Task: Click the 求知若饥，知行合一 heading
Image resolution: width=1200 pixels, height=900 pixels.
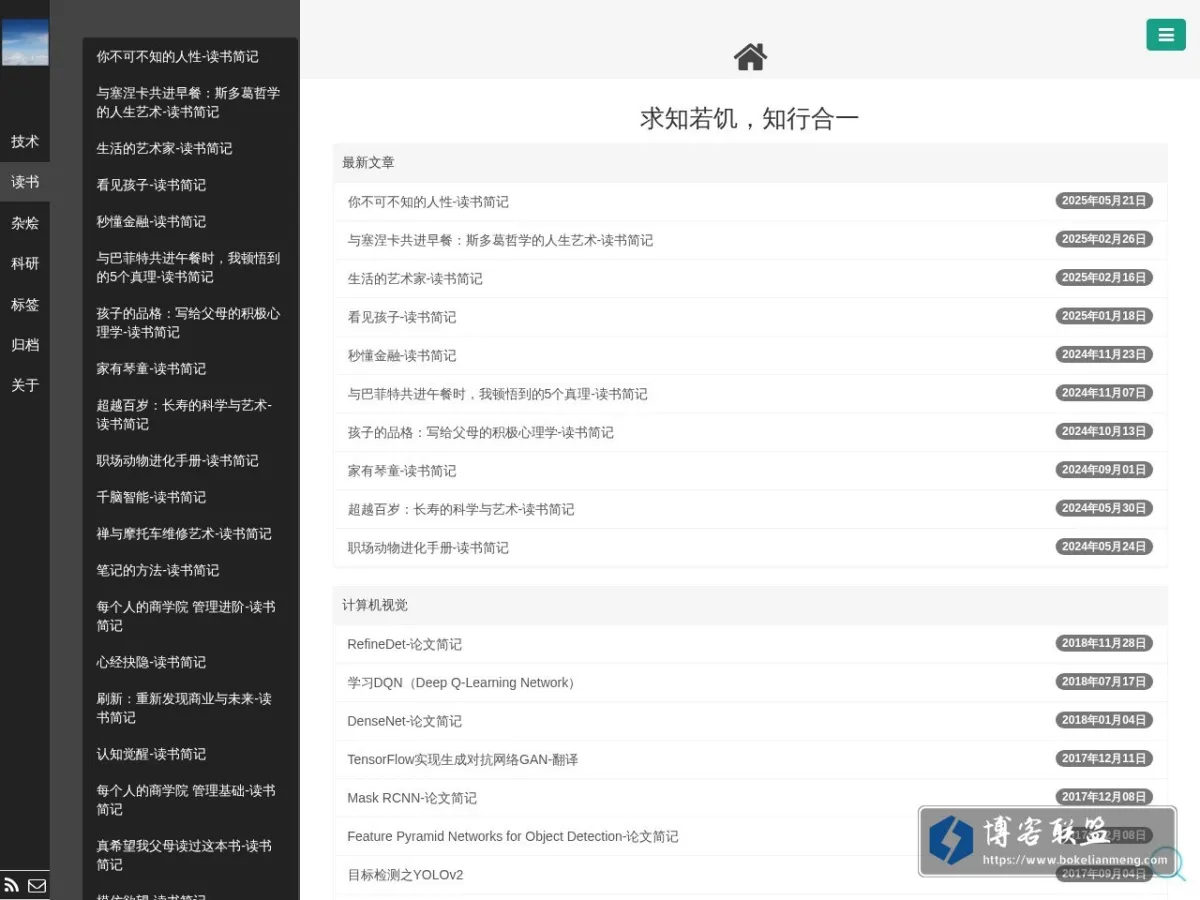Action: (750, 119)
